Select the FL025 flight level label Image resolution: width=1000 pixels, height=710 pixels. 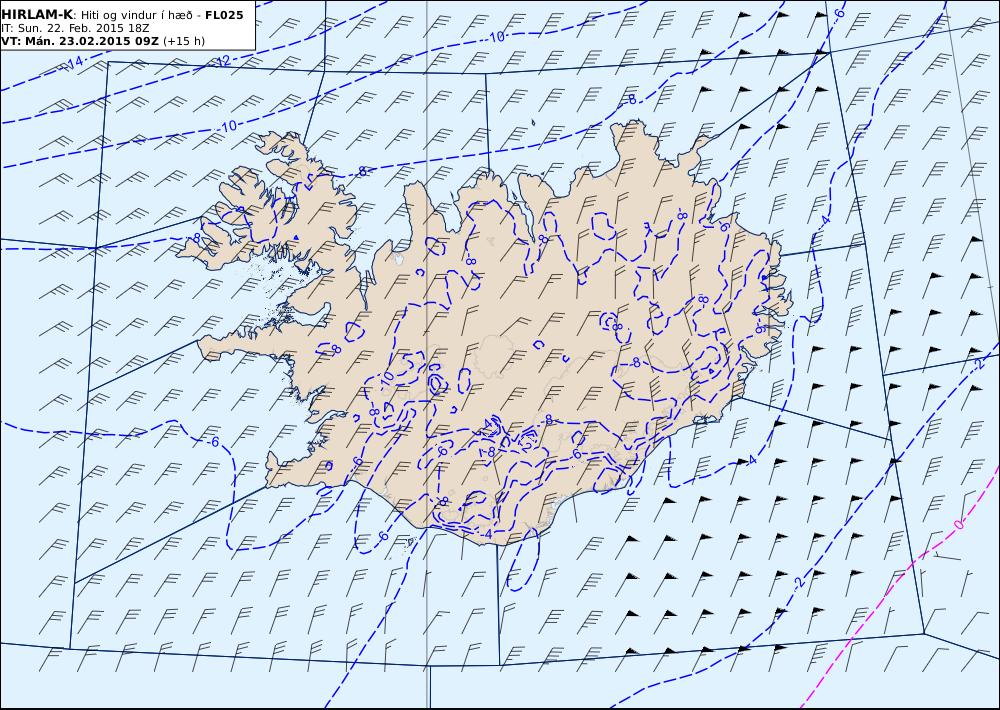pos(224,15)
